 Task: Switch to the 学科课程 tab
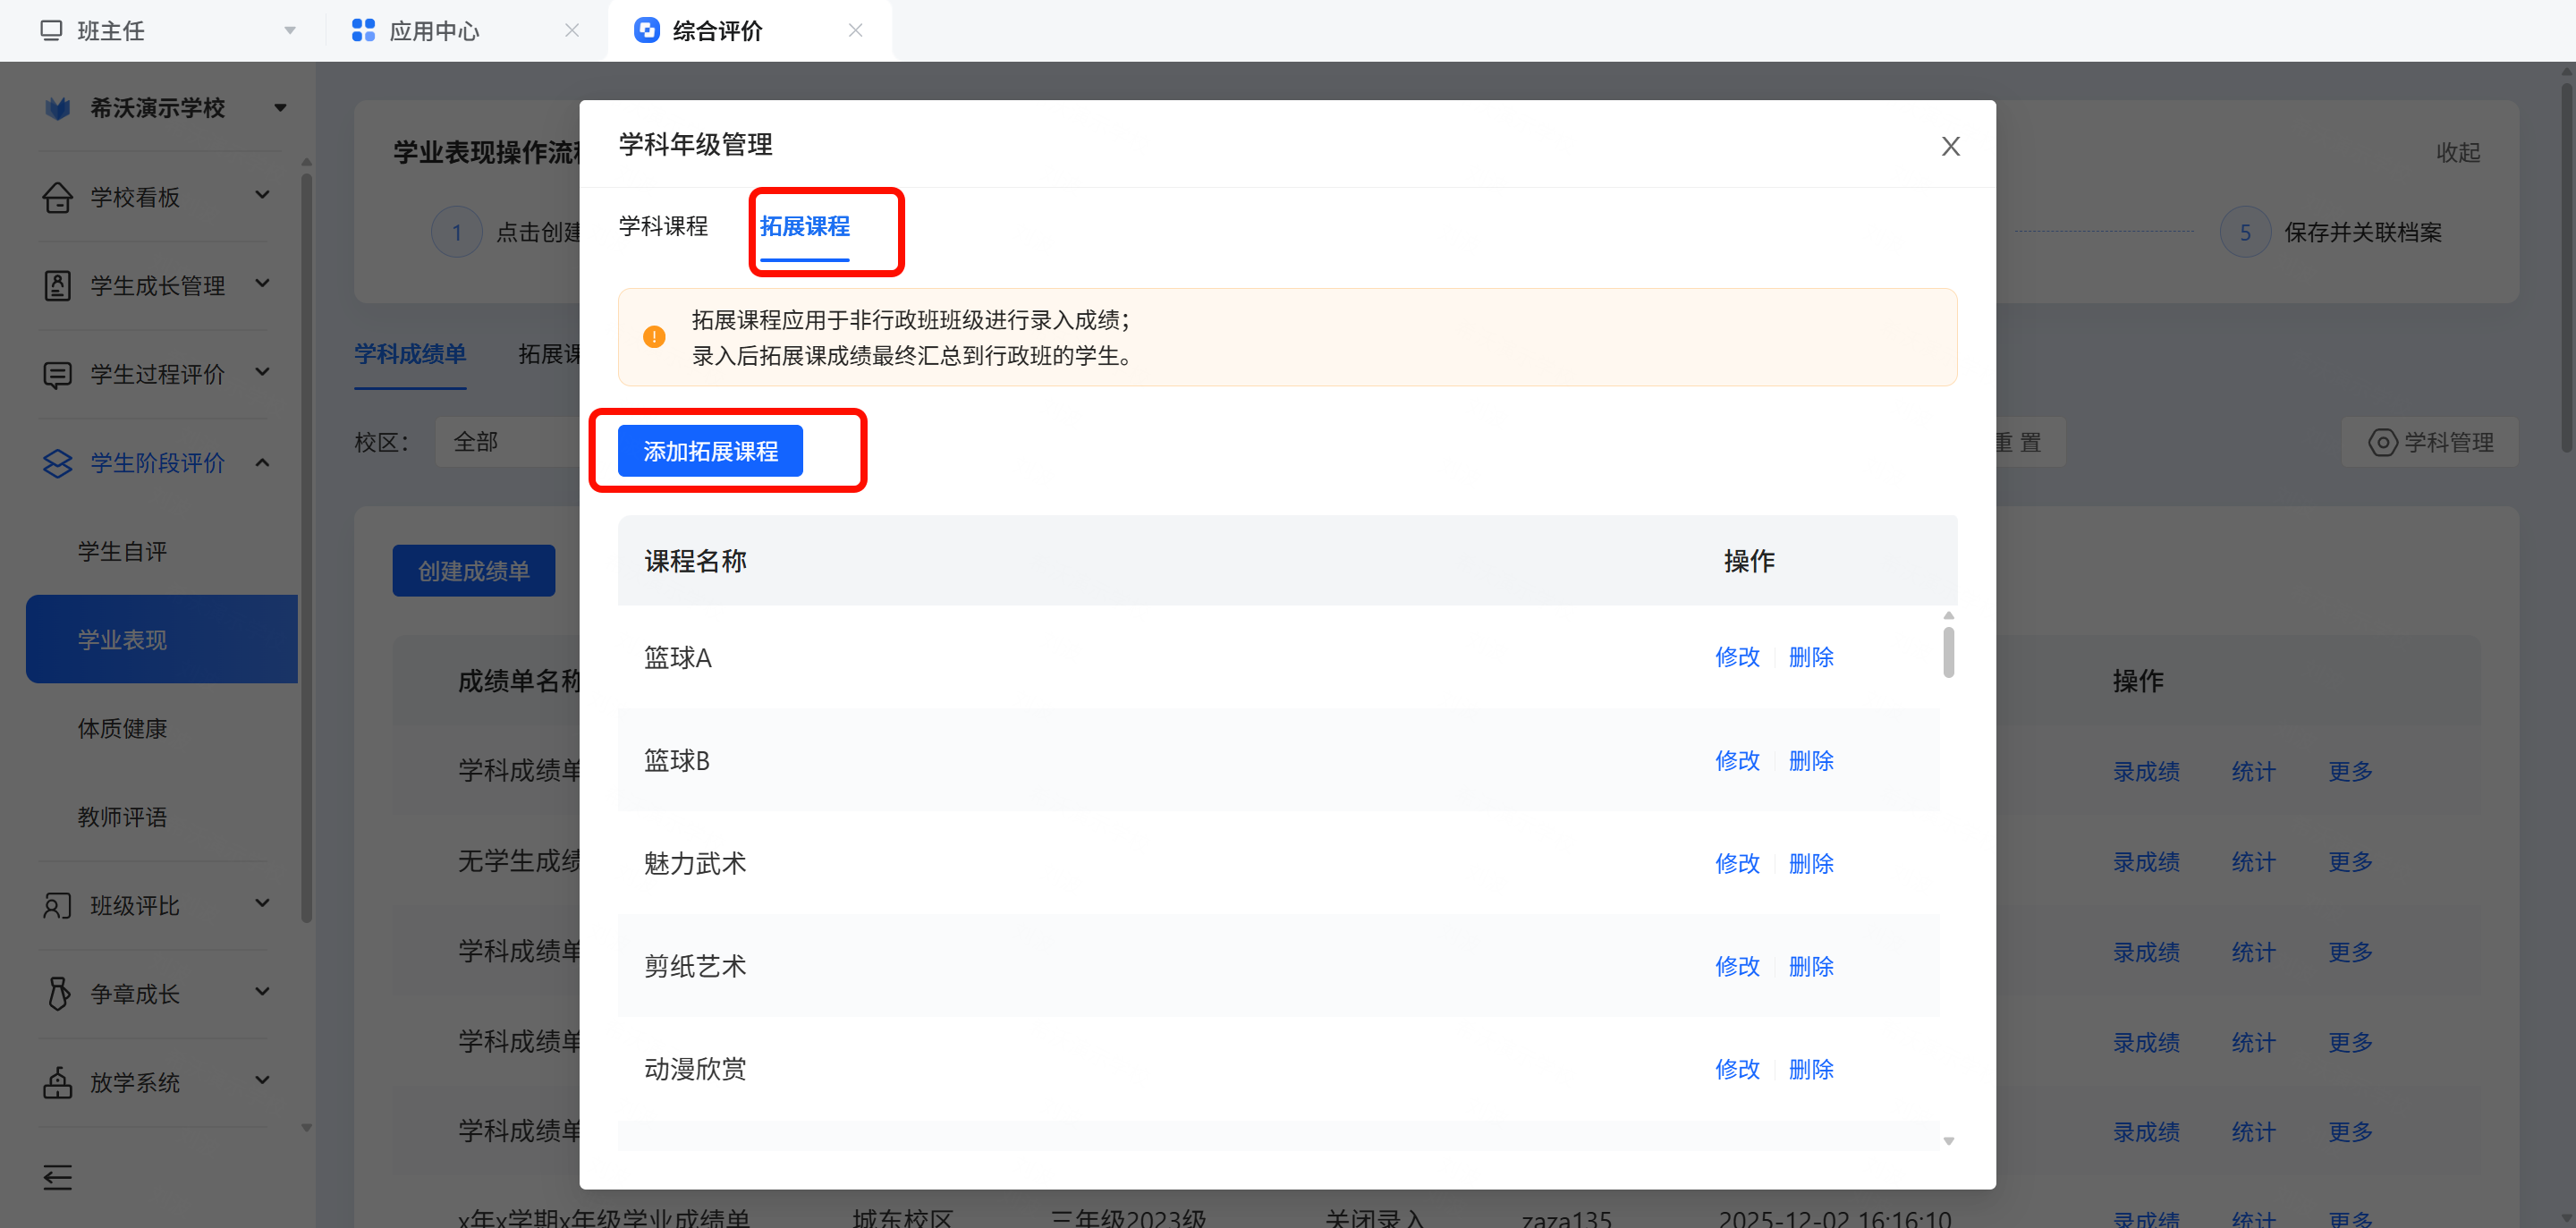pyautogui.click(x=662, y=227)
